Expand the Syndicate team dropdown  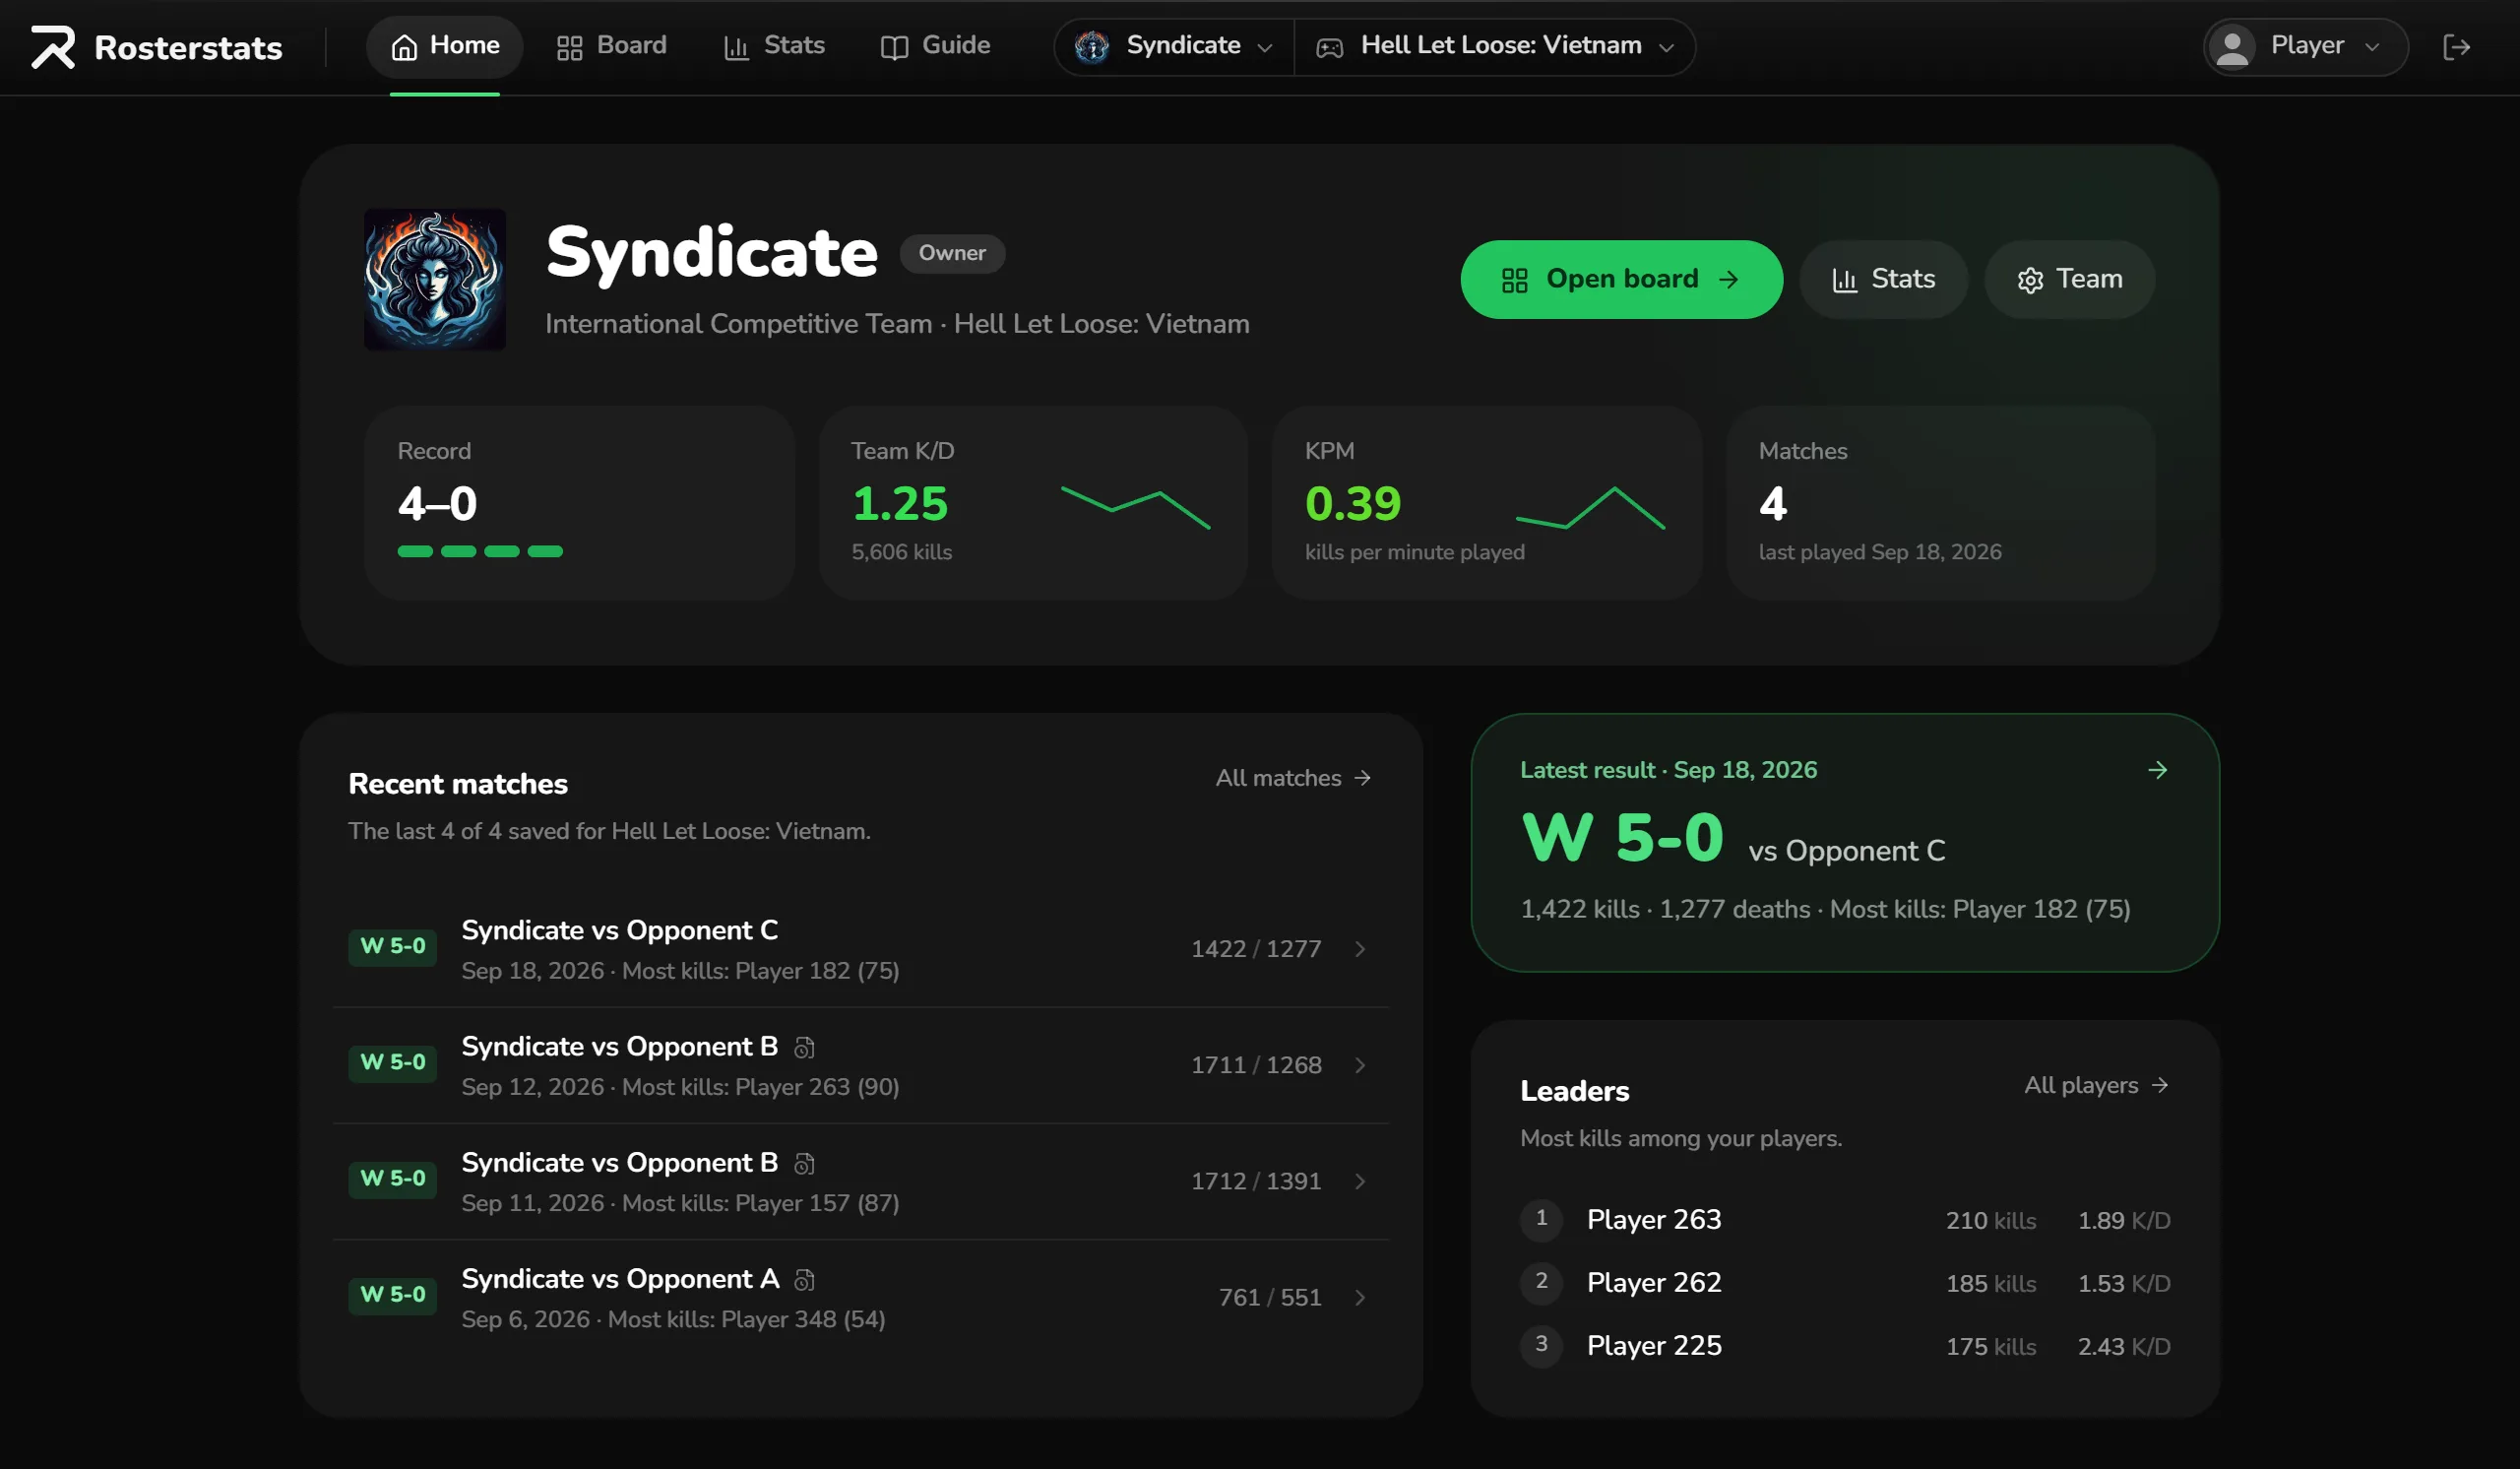pos(1174,46)
